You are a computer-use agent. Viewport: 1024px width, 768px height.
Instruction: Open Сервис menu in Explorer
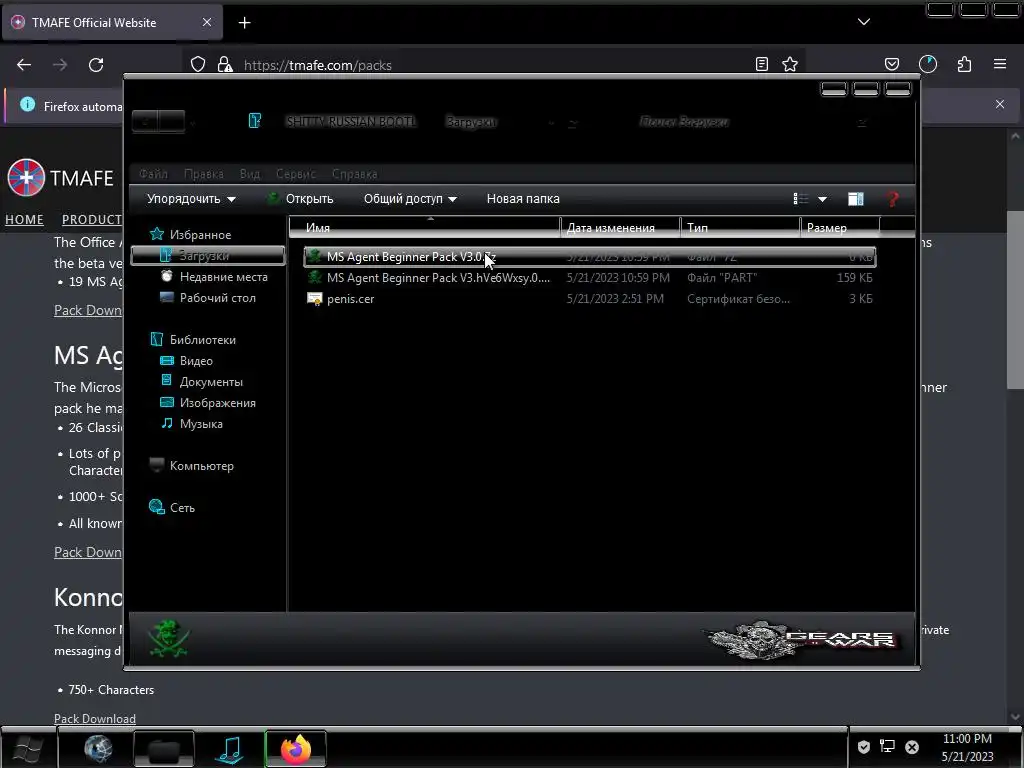coord(296,174)
